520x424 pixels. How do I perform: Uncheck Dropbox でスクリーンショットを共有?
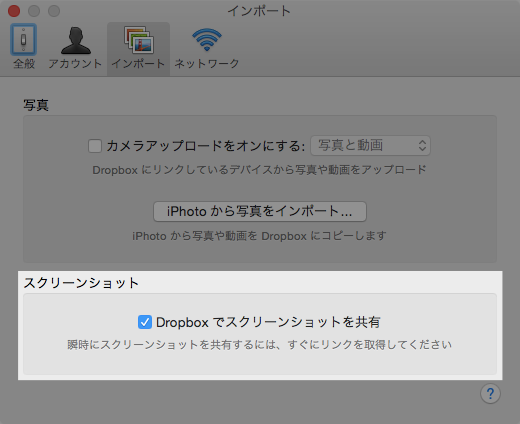(145, 322)
